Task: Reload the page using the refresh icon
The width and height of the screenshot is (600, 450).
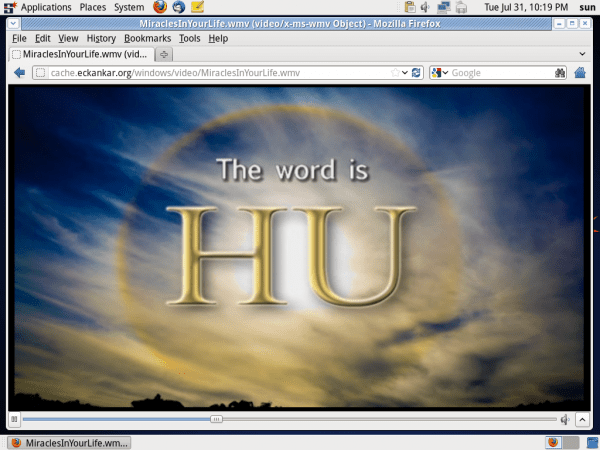Action: [416, 73]
